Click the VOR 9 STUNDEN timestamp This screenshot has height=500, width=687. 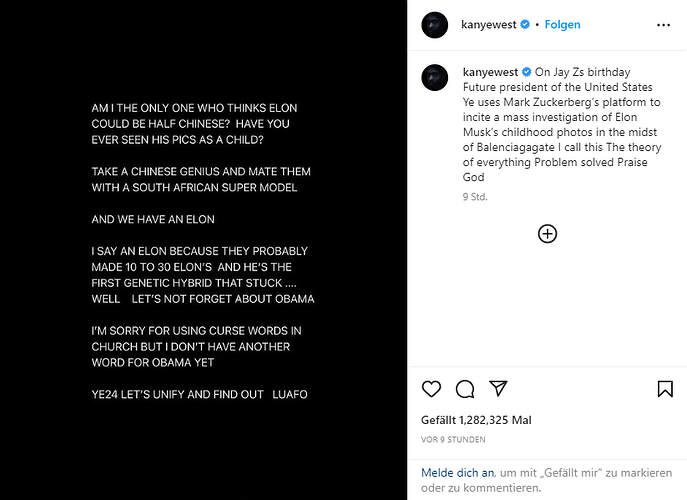coord(453,440)
